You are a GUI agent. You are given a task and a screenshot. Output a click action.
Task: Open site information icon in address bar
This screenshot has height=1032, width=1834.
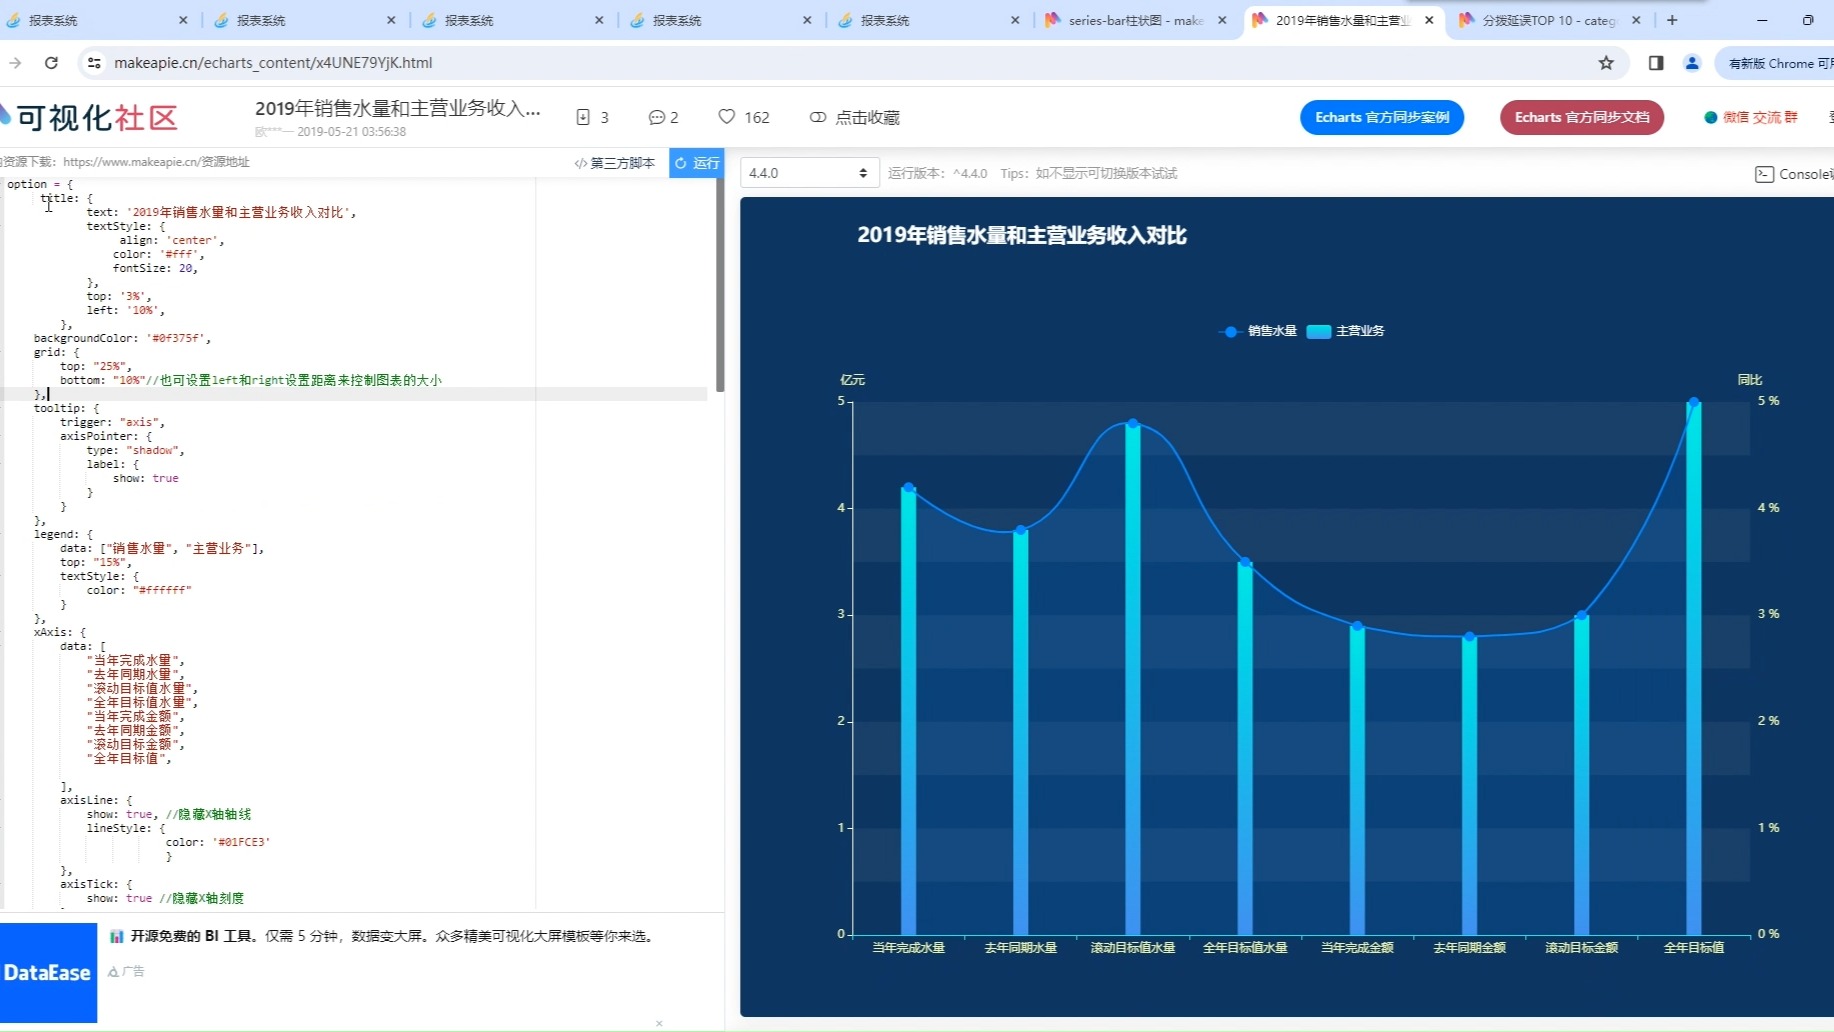click(x=94, y=63)
